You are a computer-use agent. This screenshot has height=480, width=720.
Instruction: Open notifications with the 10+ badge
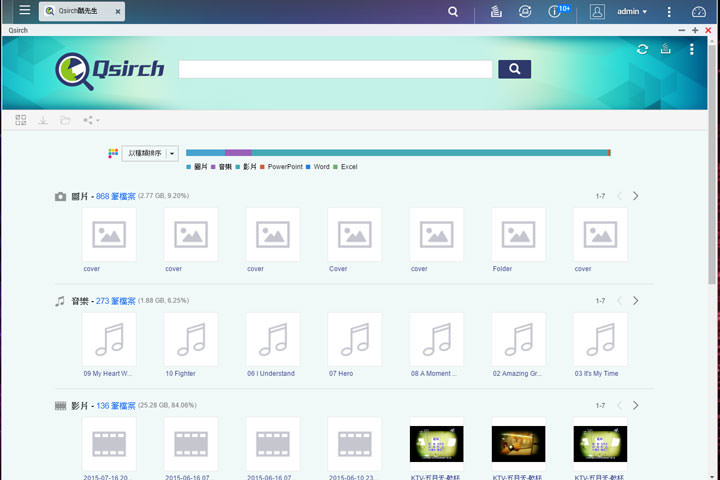click(557, 12)
